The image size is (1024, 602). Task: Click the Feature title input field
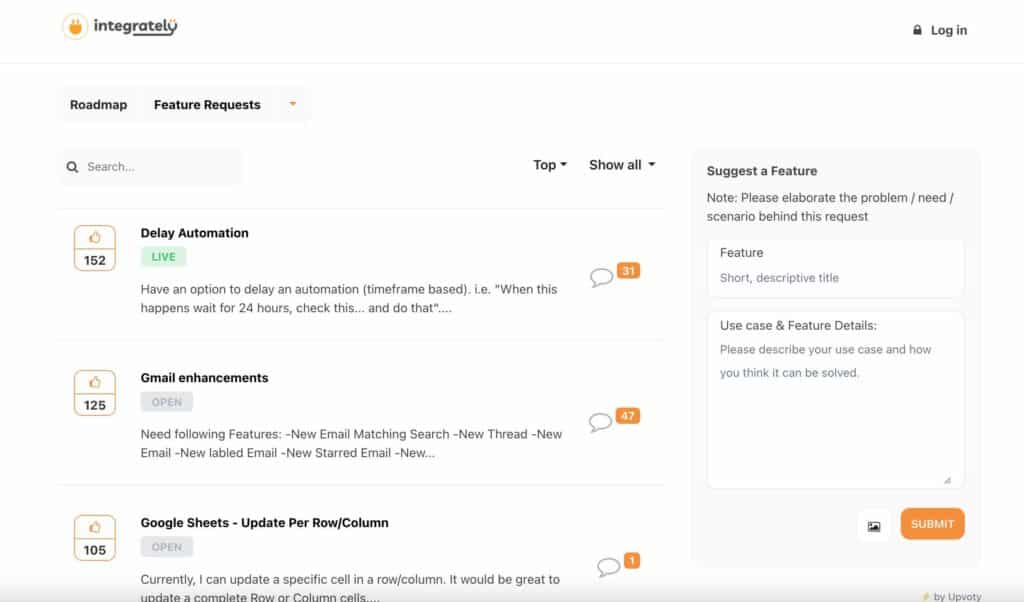coord(835,278)
